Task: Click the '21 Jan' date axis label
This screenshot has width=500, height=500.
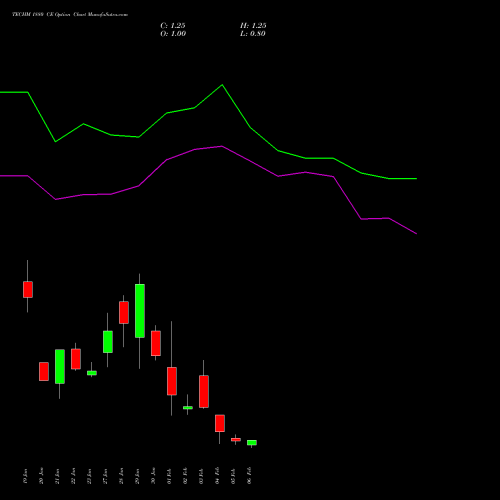Action: click(58, 476)
